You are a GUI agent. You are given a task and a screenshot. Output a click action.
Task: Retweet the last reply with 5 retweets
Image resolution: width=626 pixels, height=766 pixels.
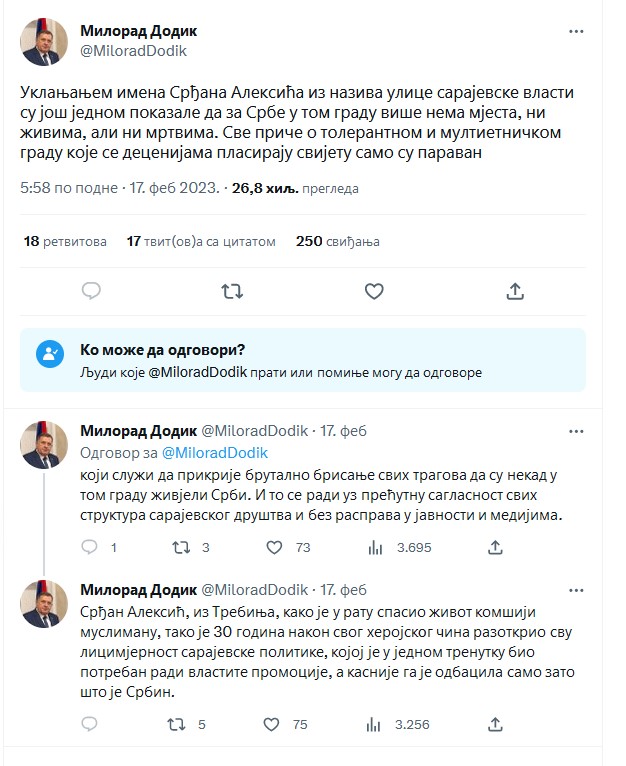(181, 725)
